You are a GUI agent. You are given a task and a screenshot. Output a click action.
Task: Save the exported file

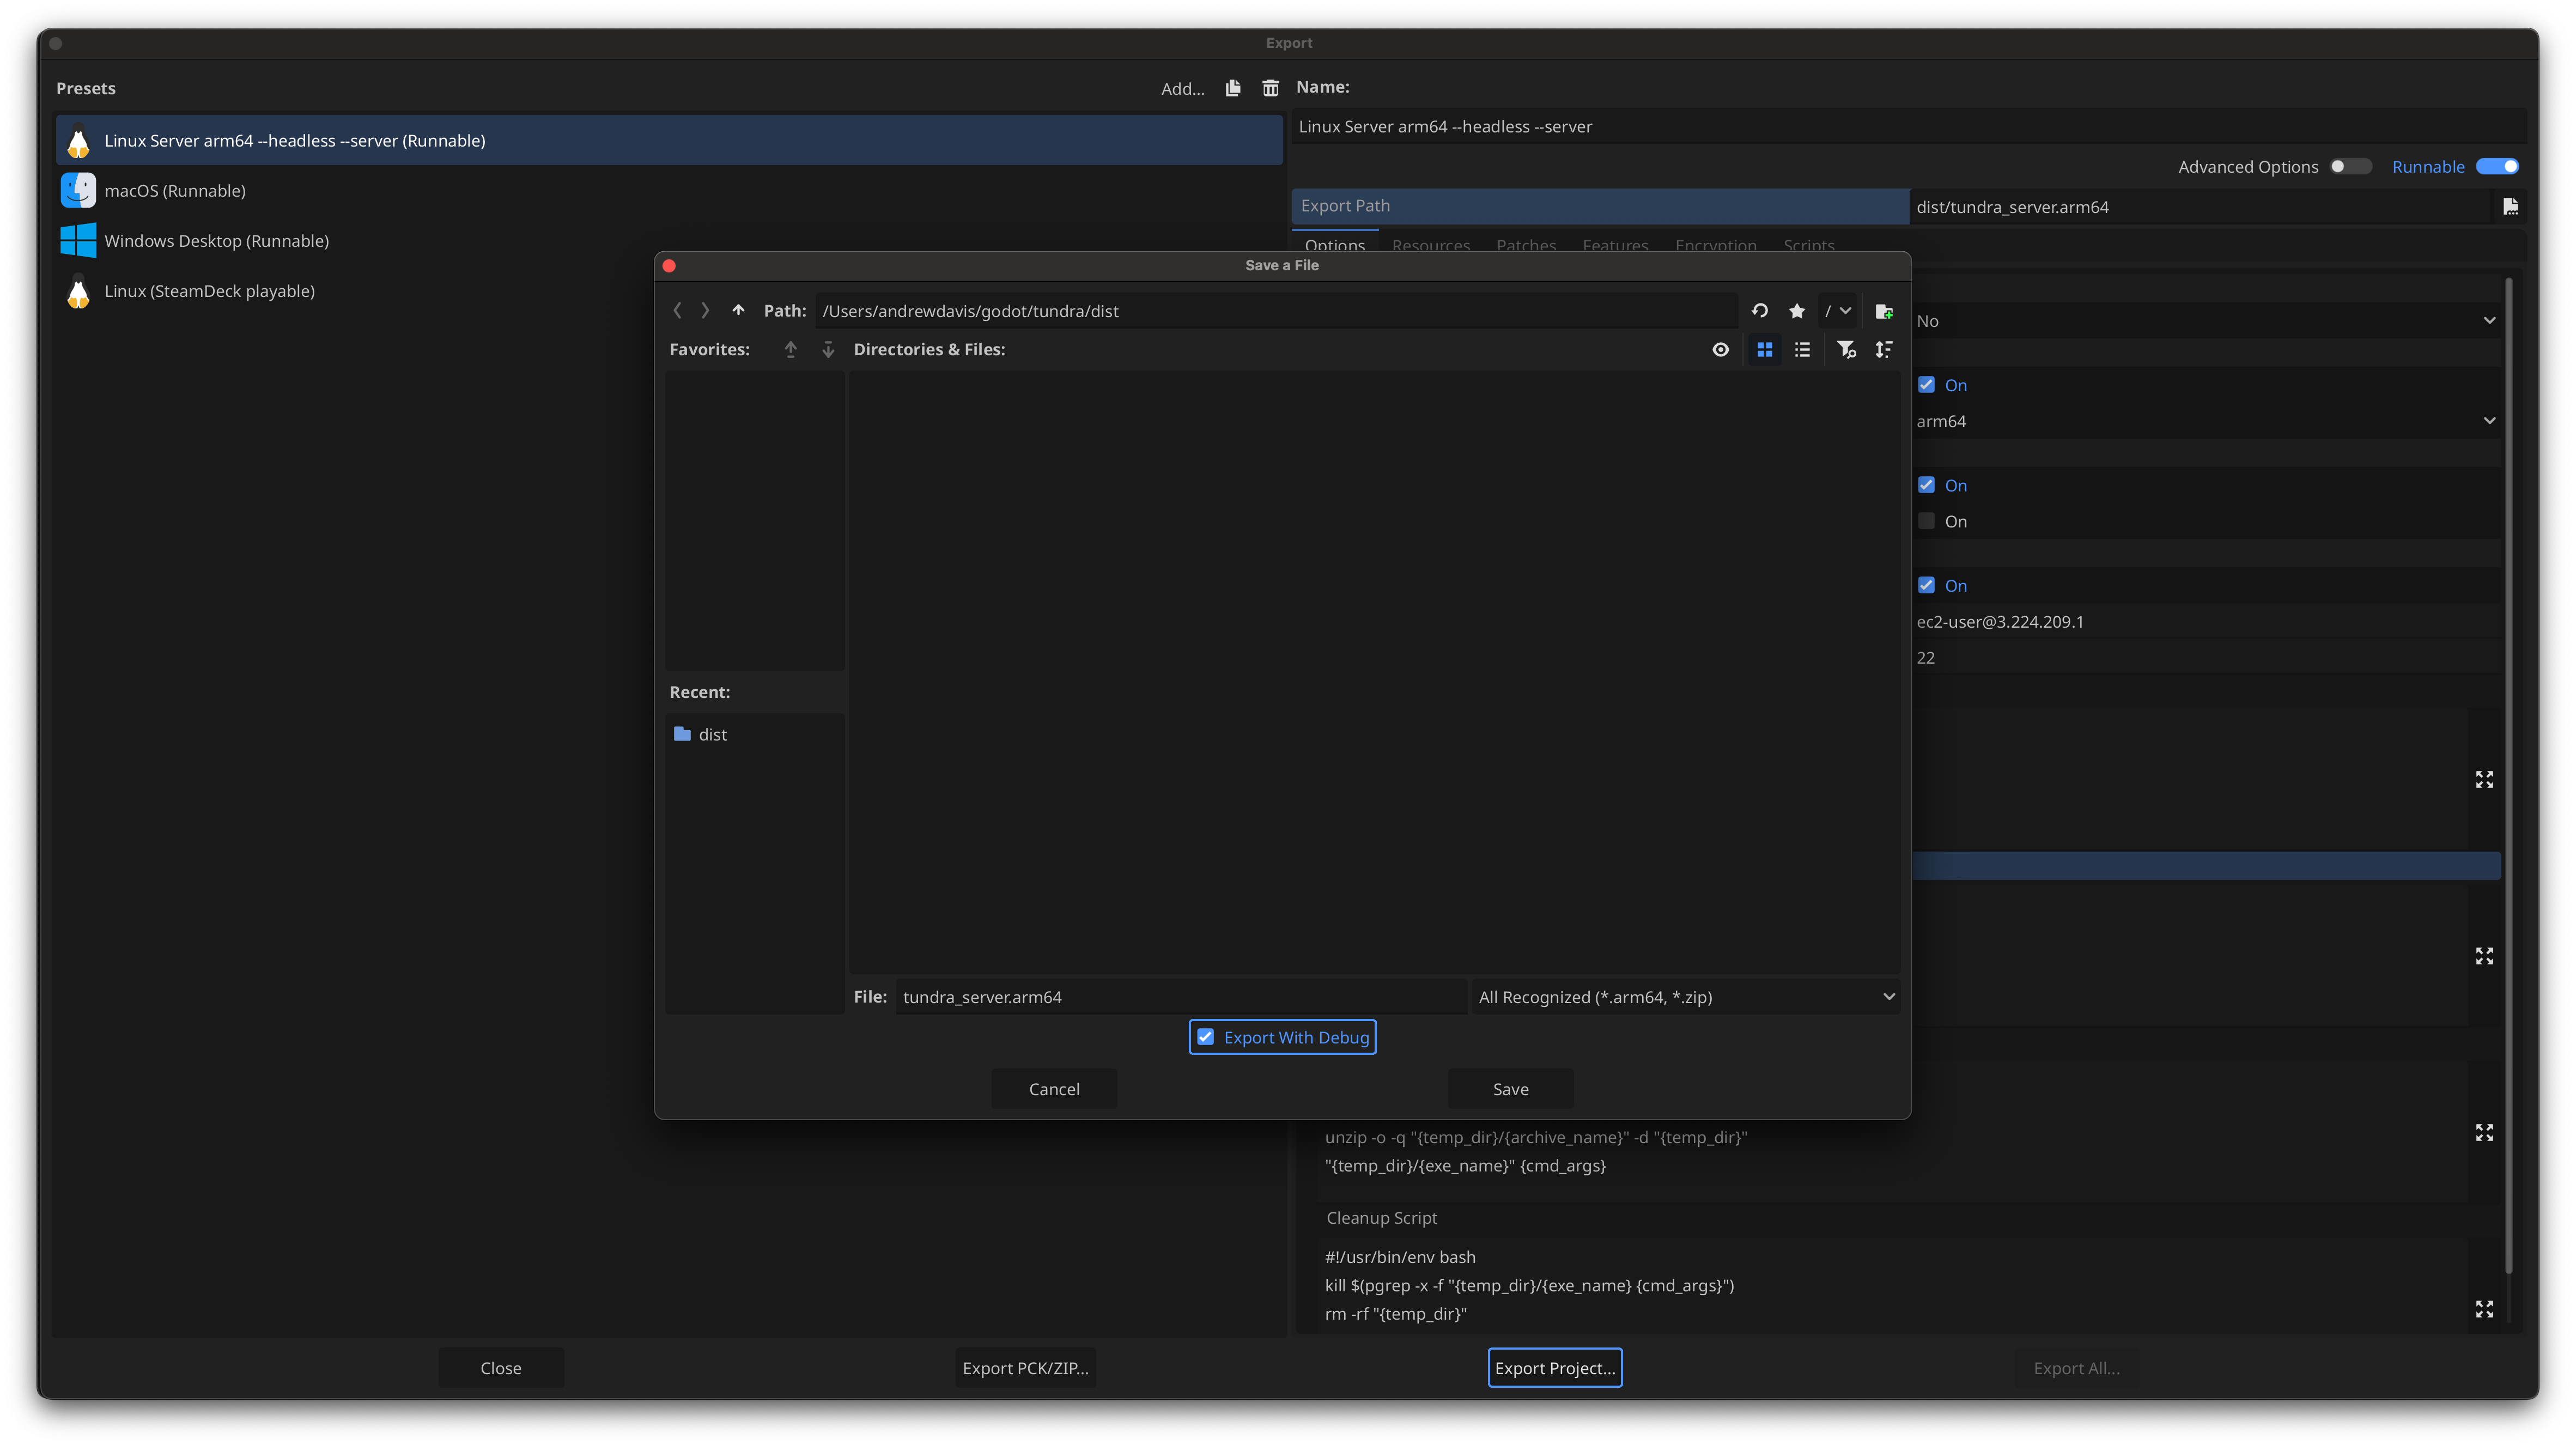(1510, 1089)
